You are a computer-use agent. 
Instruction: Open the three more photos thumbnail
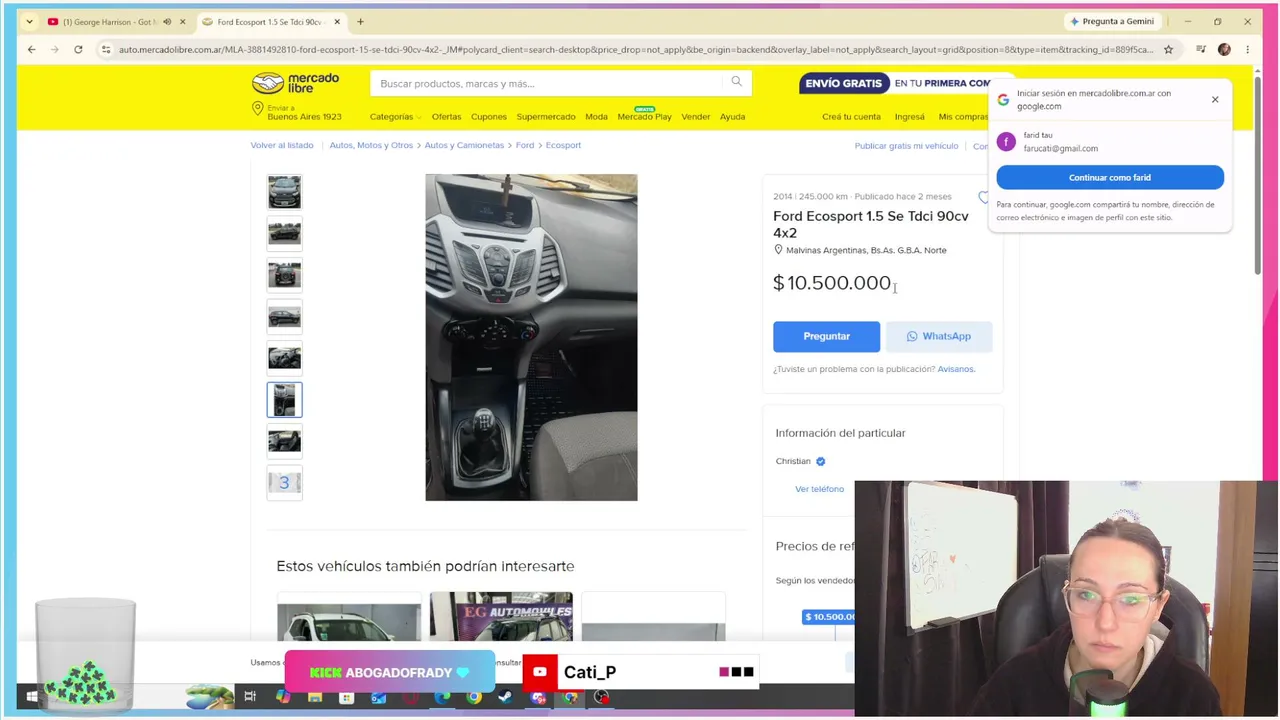(284, 483)
